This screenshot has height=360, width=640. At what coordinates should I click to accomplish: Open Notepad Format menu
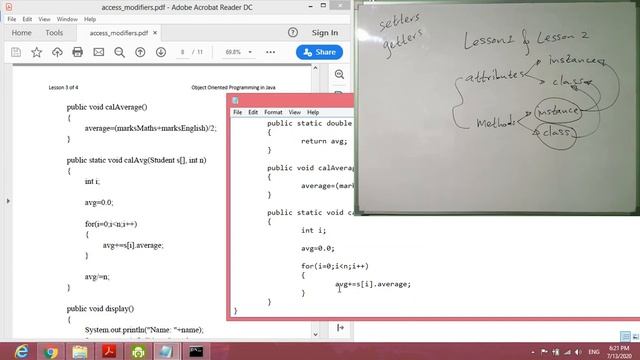(x=273, y=112)
